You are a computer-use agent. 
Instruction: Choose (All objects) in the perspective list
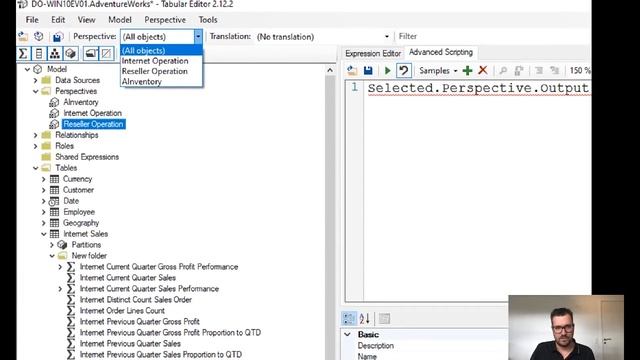point(162,51)
